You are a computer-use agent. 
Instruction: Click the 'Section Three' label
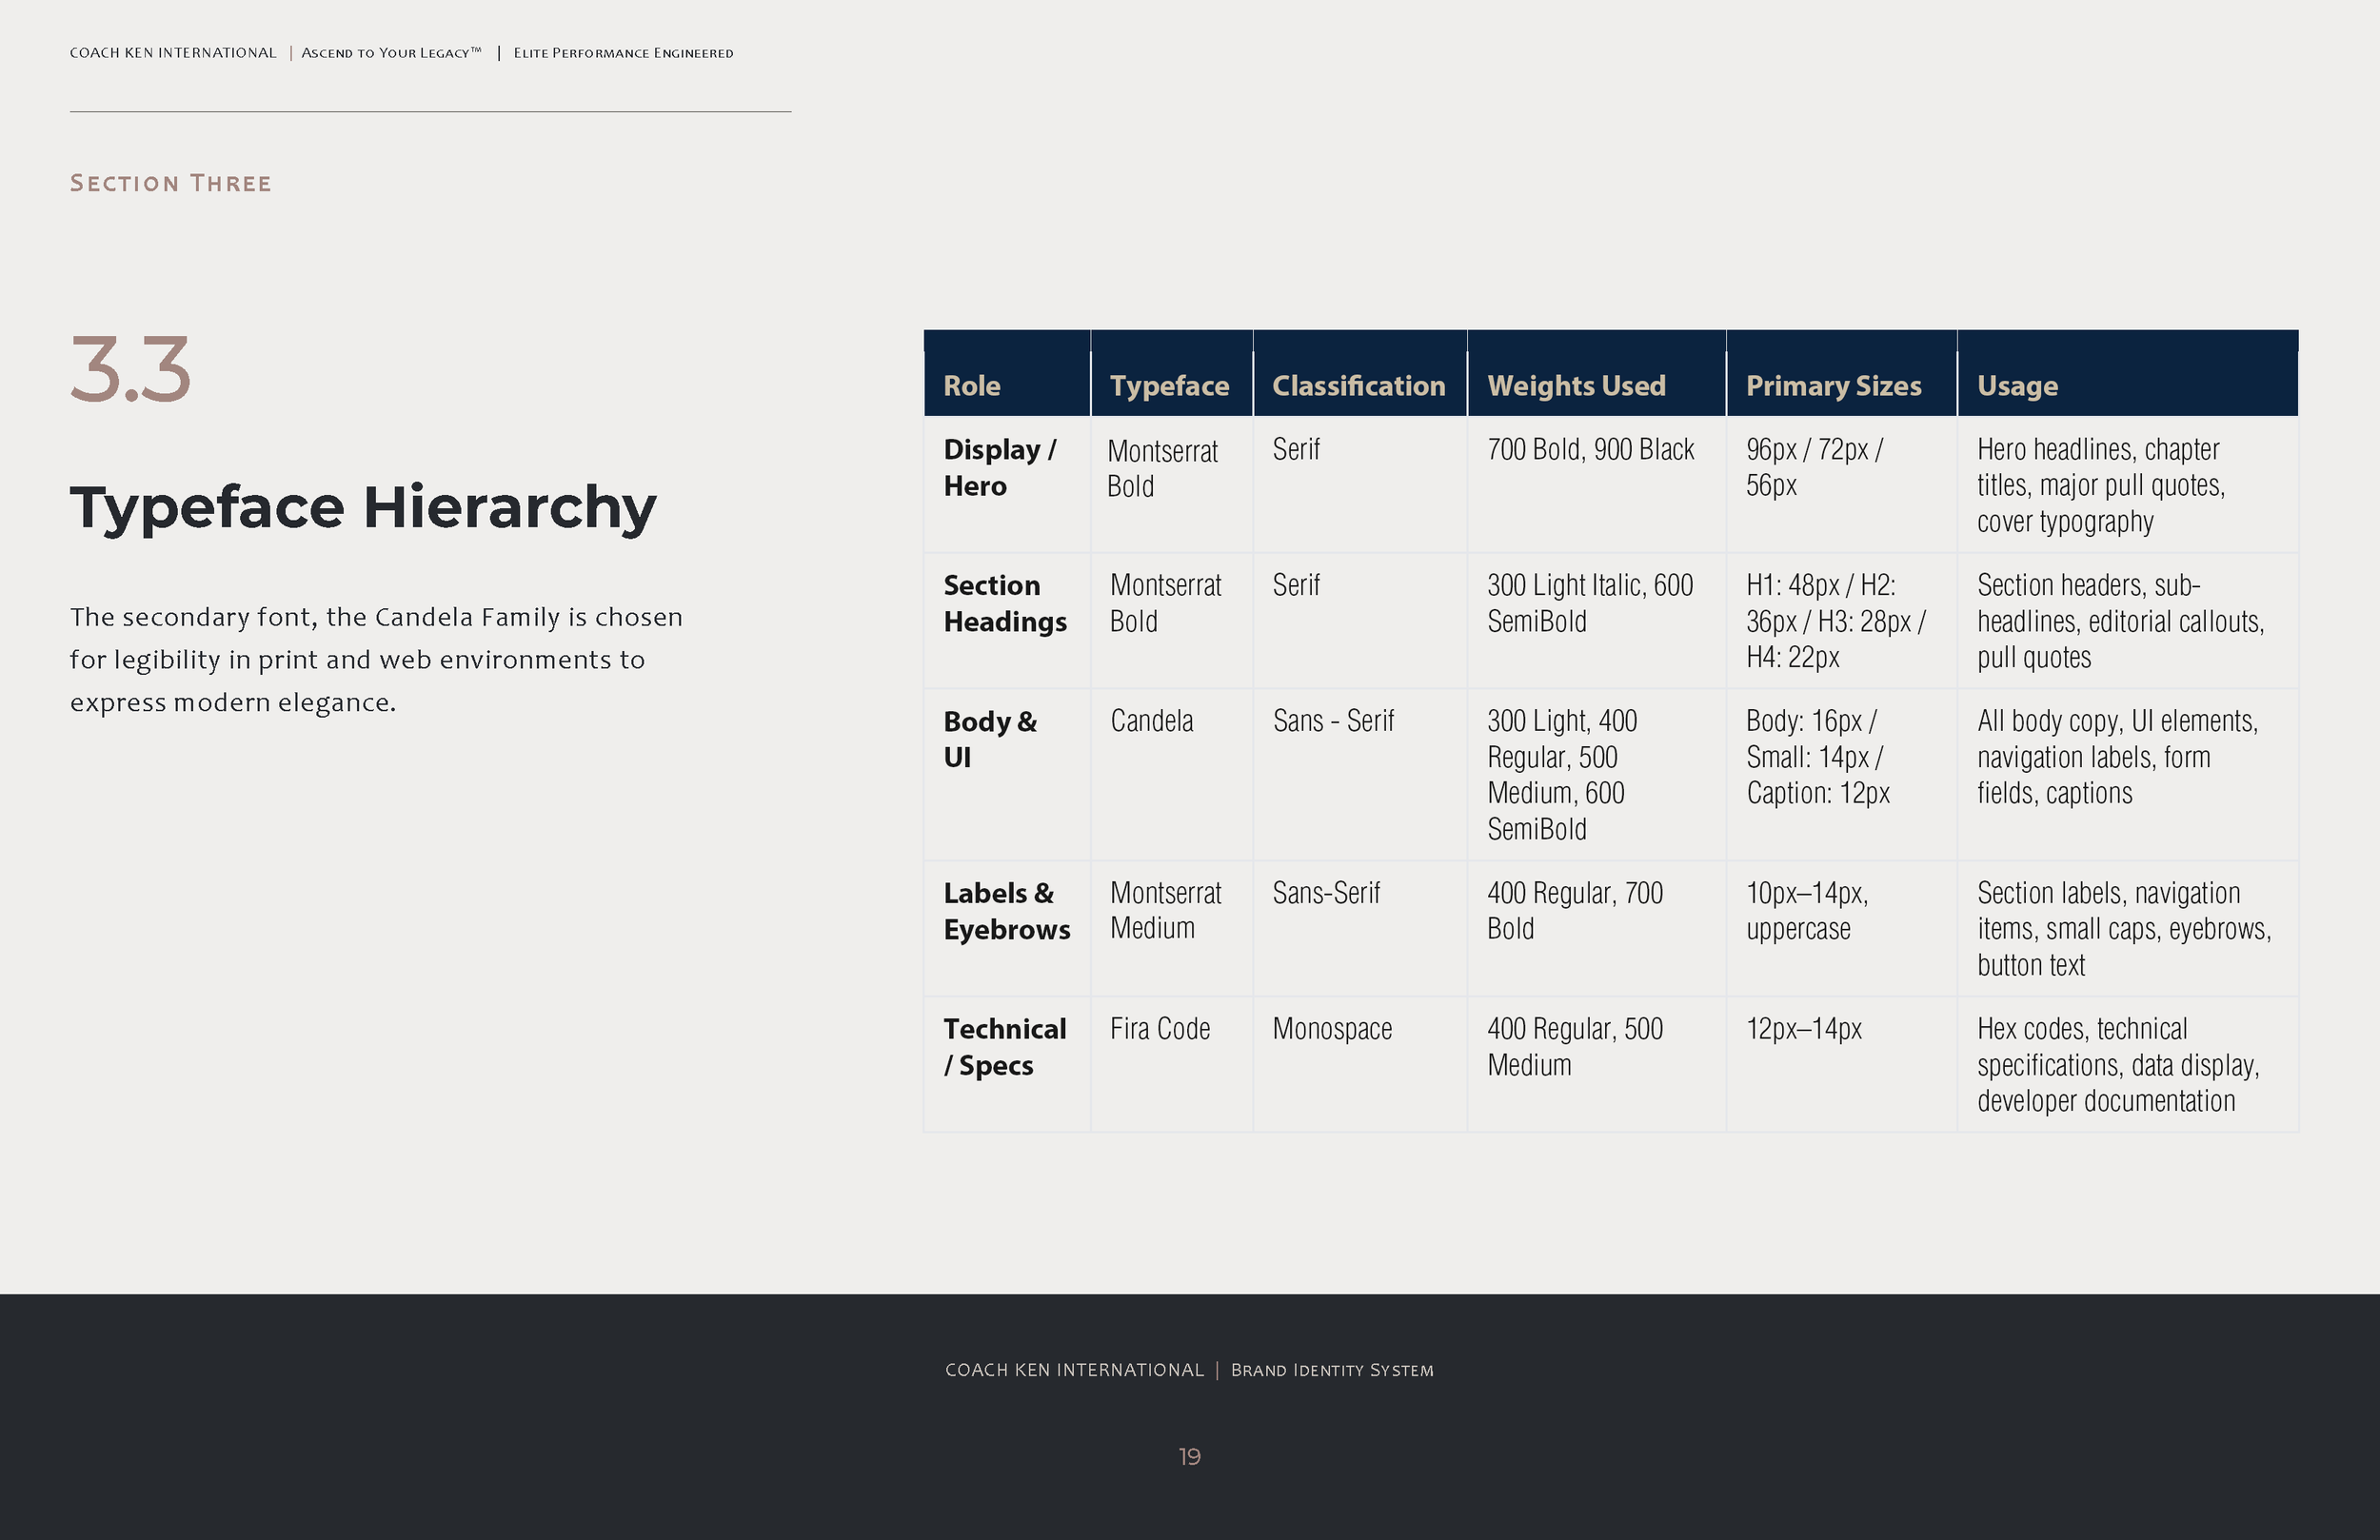171,183
